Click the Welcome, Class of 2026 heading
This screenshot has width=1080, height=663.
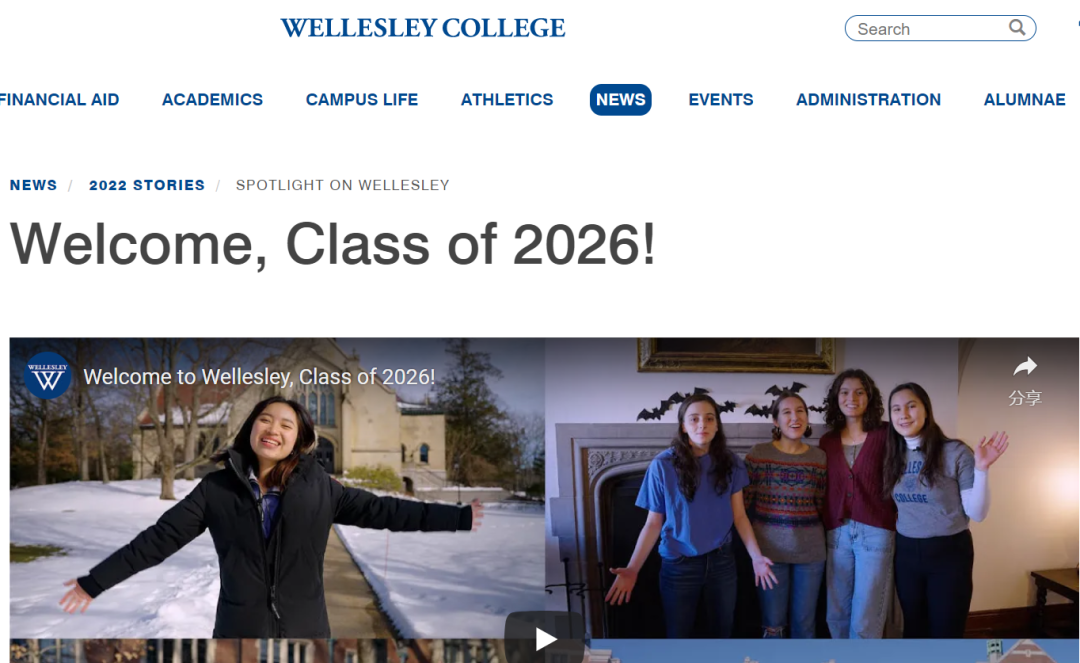click(x=333, y=244)
